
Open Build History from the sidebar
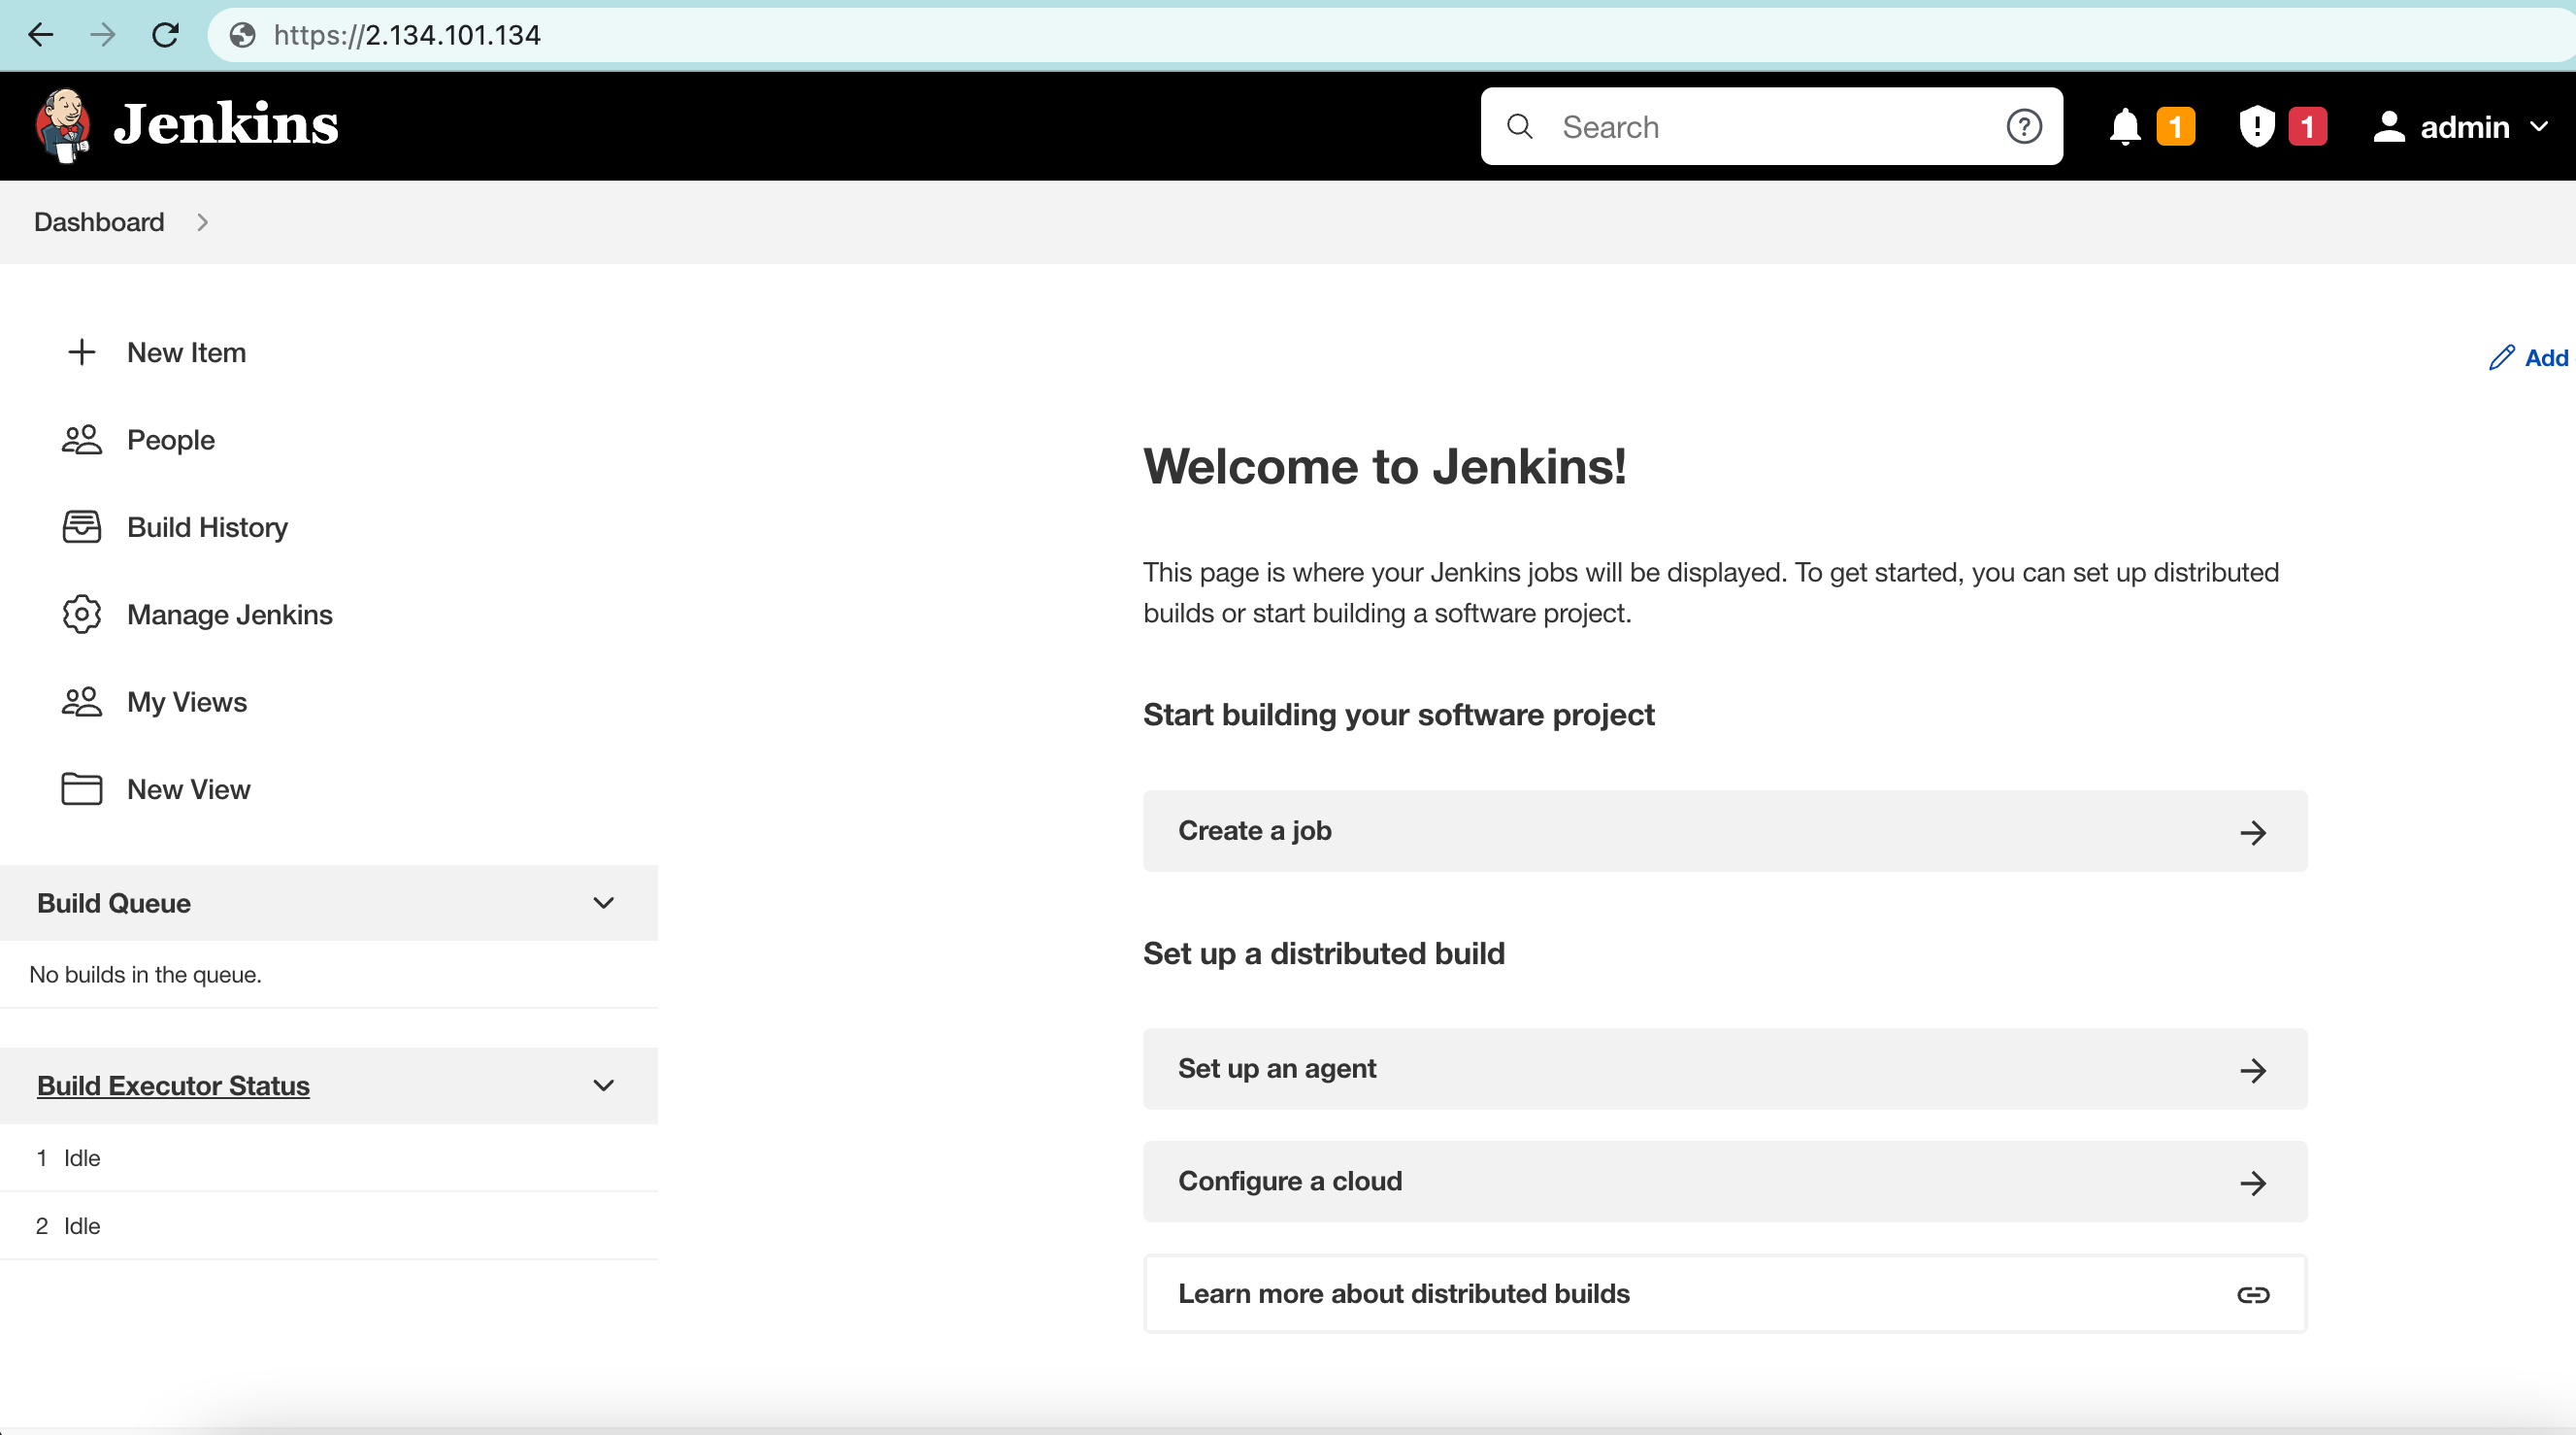[81, 527]
